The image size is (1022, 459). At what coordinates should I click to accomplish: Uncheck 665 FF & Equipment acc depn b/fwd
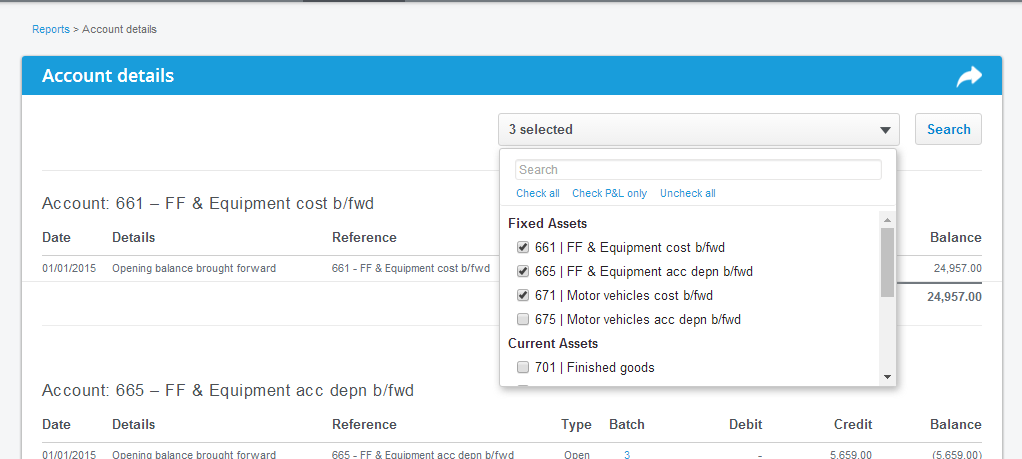pos(523,271)
